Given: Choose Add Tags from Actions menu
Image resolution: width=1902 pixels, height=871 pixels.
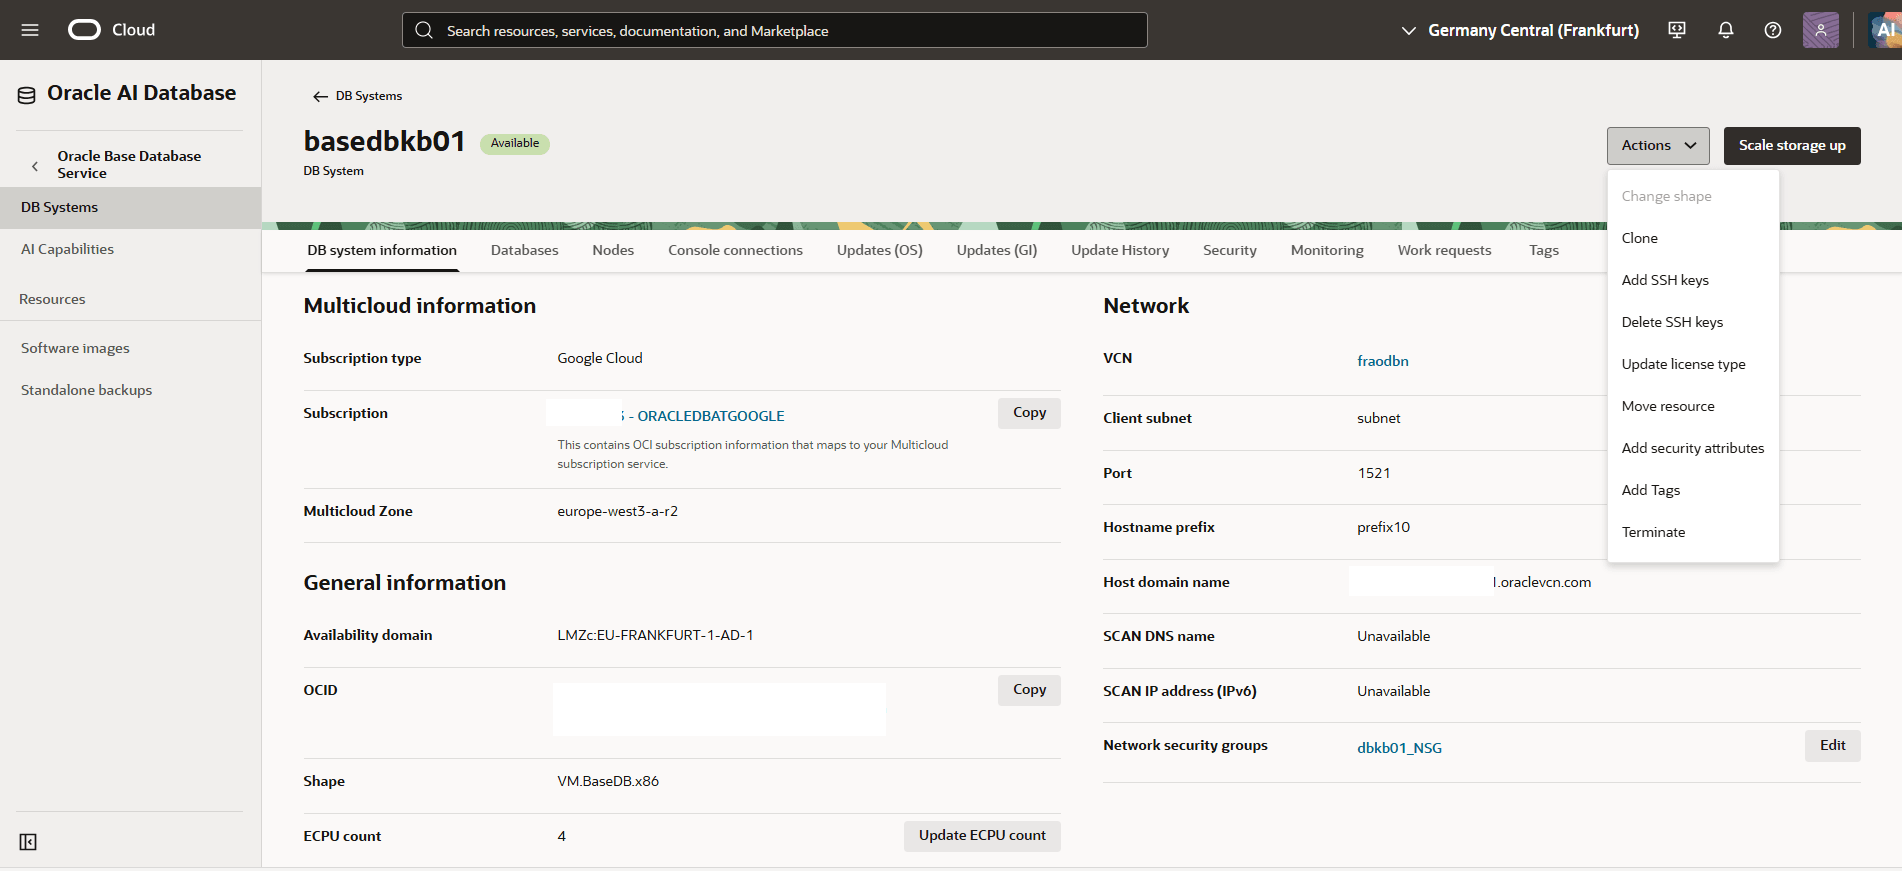Looking at the screenshot, I should (x=1693, y=490).
